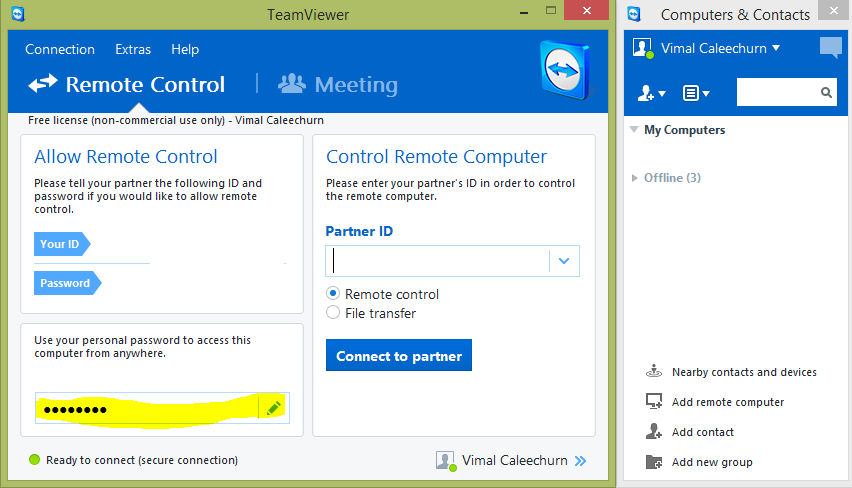Open the list view options icon
The width and height of the screenshot is (852, 488).
pos(696,93)
